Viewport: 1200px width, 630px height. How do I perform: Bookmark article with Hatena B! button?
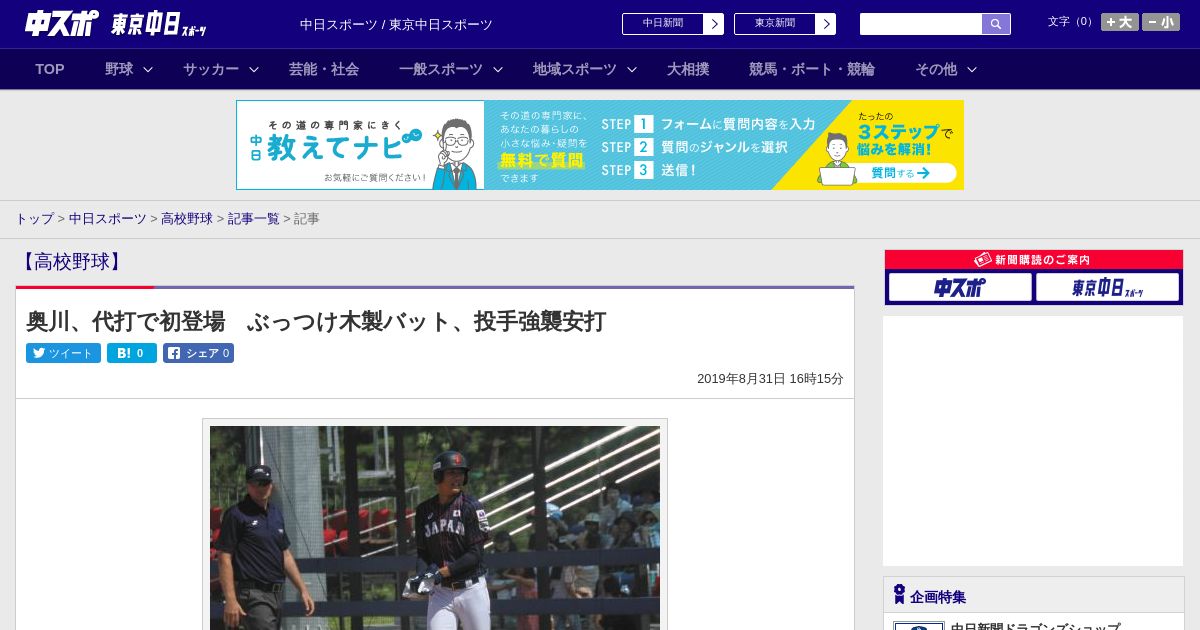coord(132,353)
